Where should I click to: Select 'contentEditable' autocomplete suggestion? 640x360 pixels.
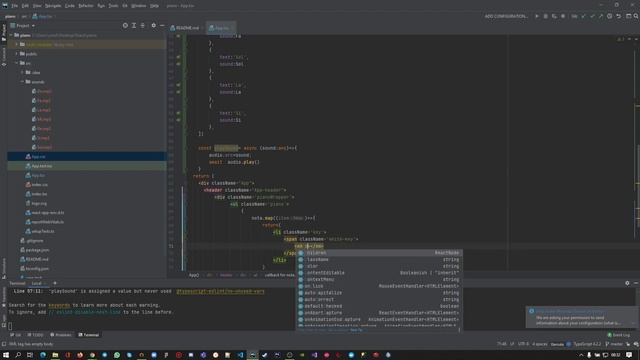point(379,273)
